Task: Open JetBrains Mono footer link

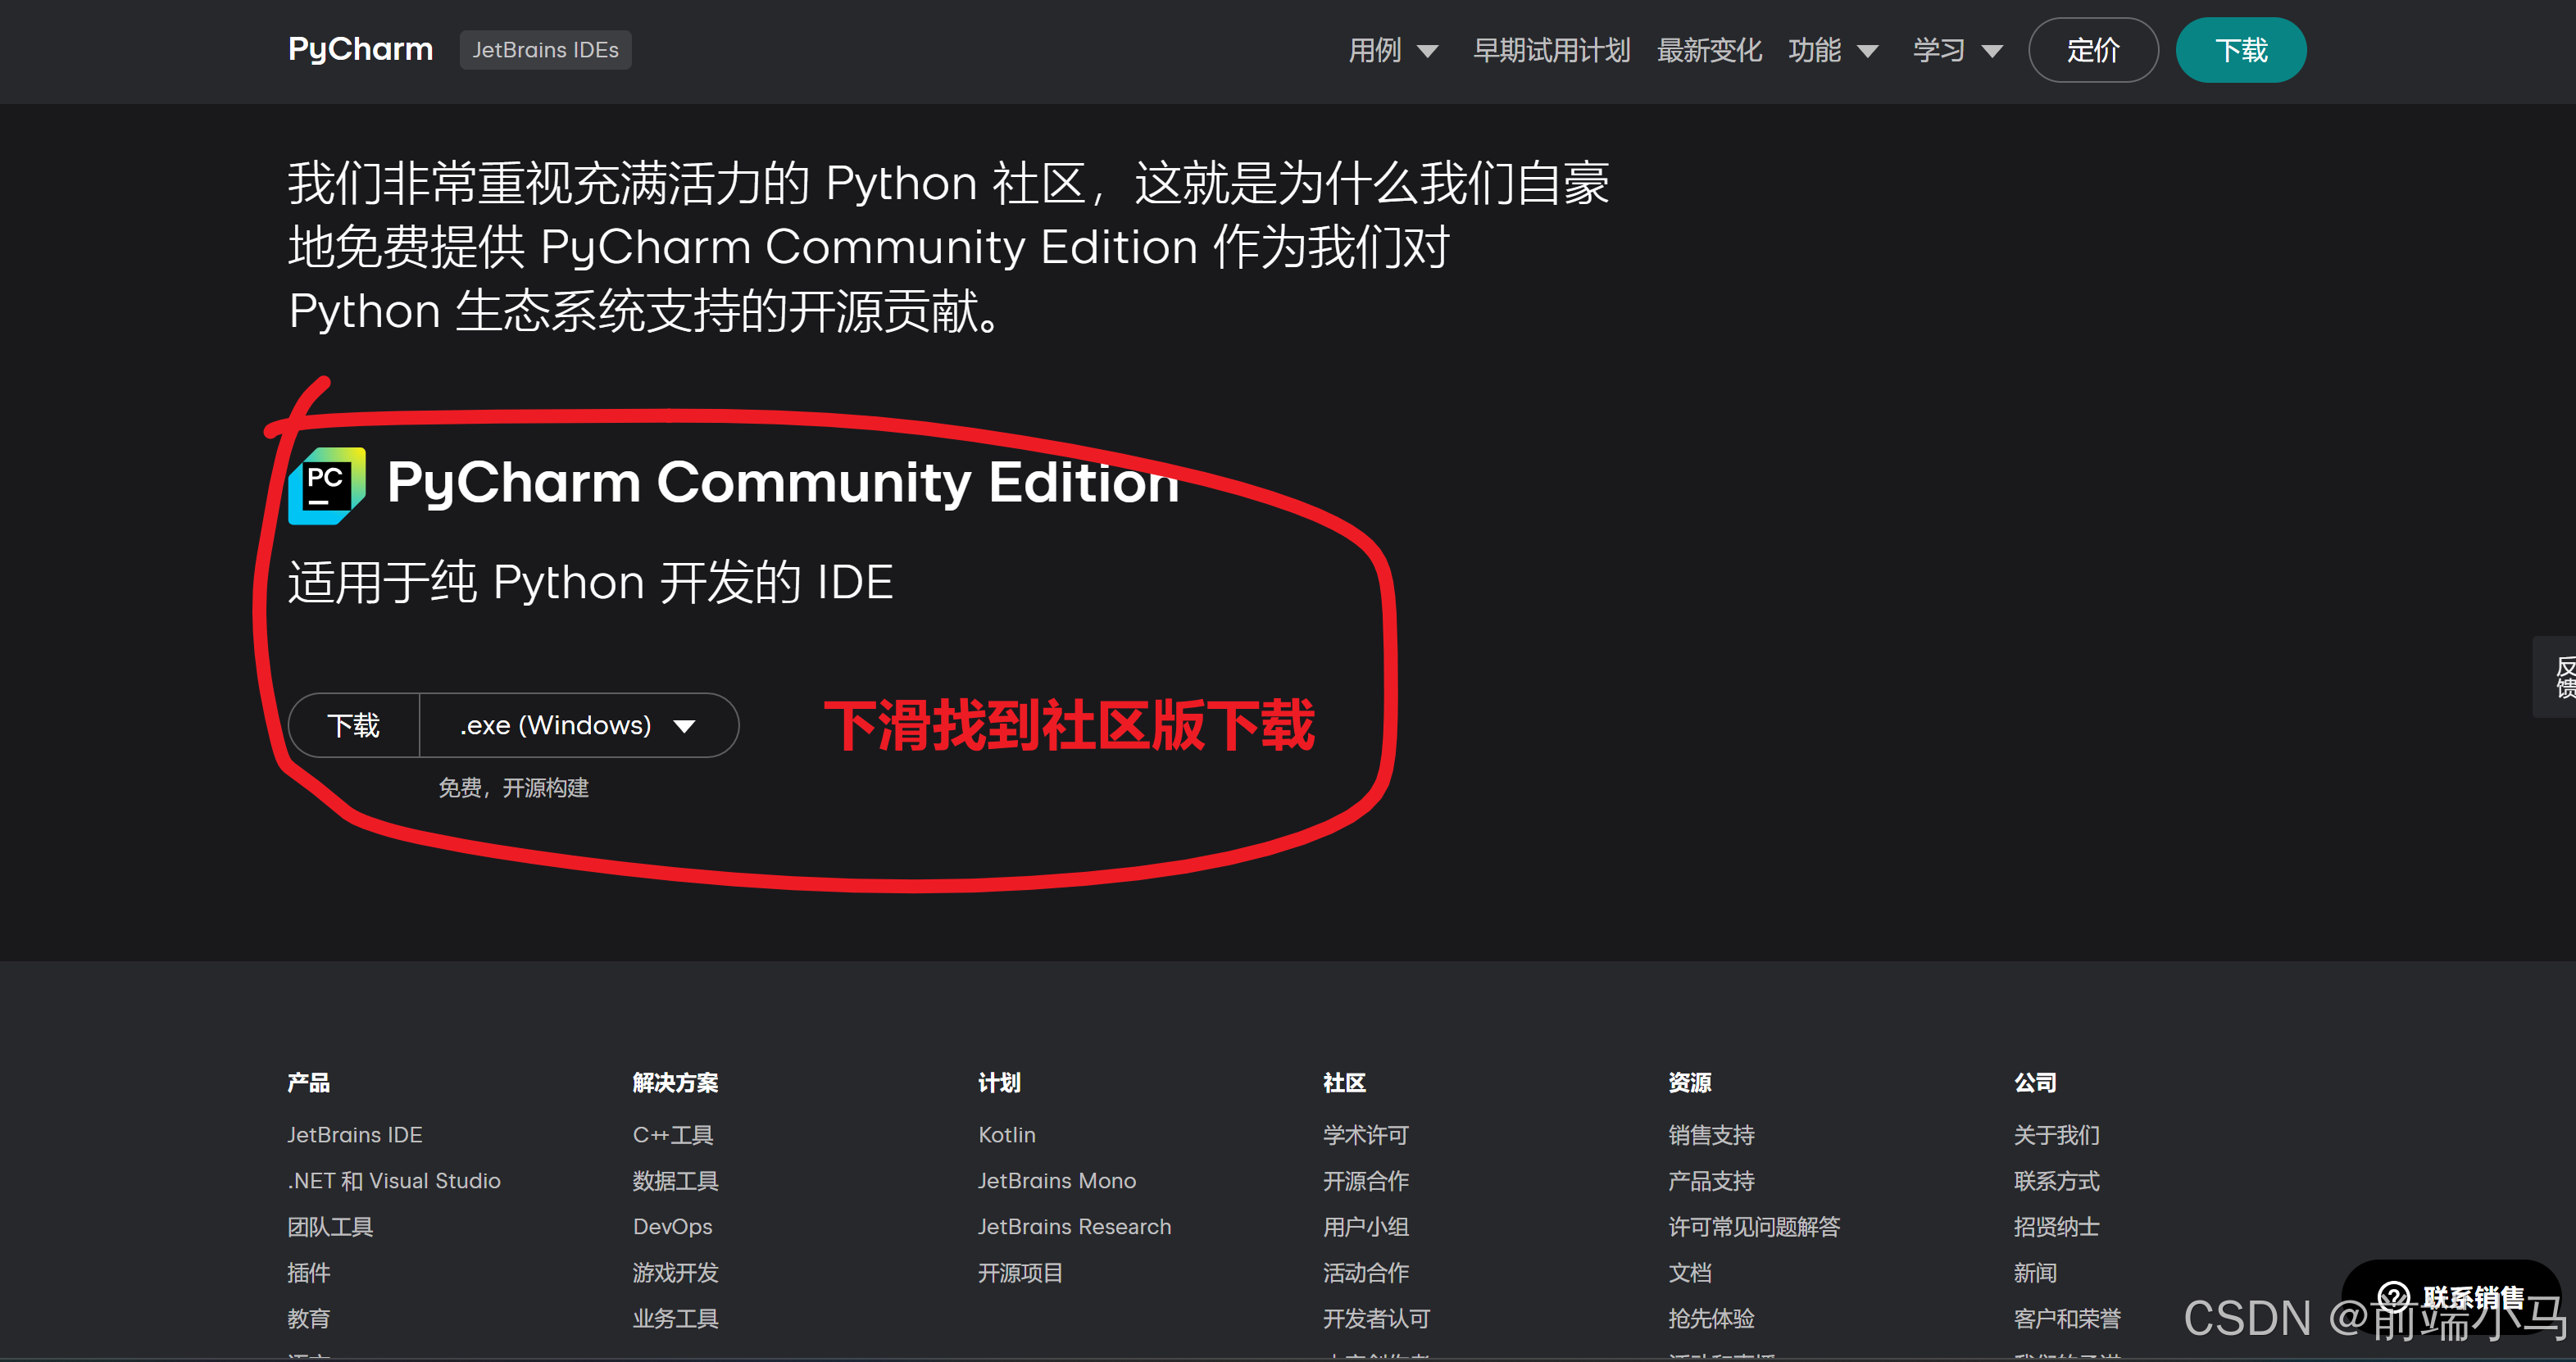Action: point(1057,1181)
